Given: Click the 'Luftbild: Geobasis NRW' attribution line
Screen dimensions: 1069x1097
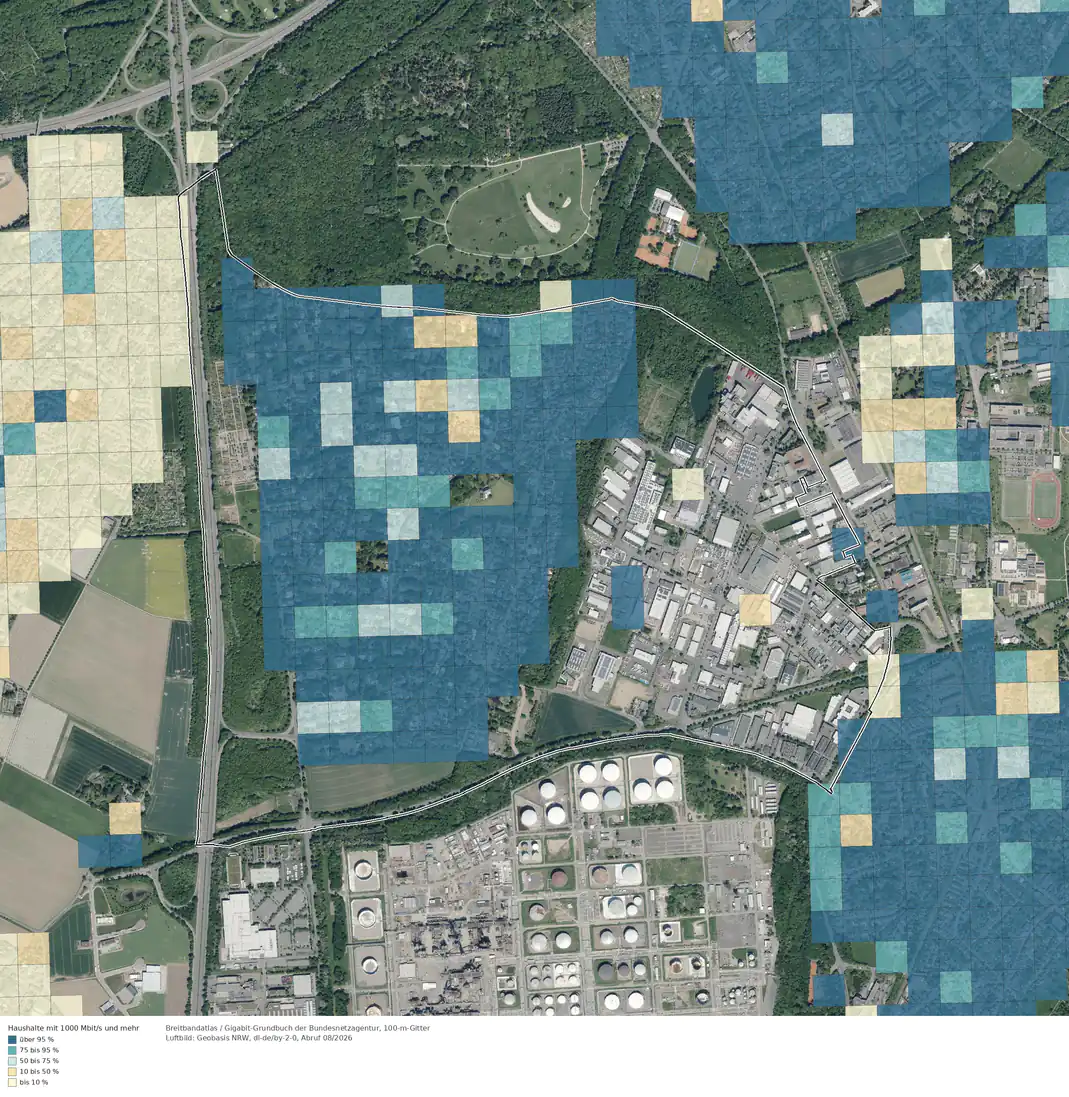Looking at the screenshot, I should [259, 1038].
